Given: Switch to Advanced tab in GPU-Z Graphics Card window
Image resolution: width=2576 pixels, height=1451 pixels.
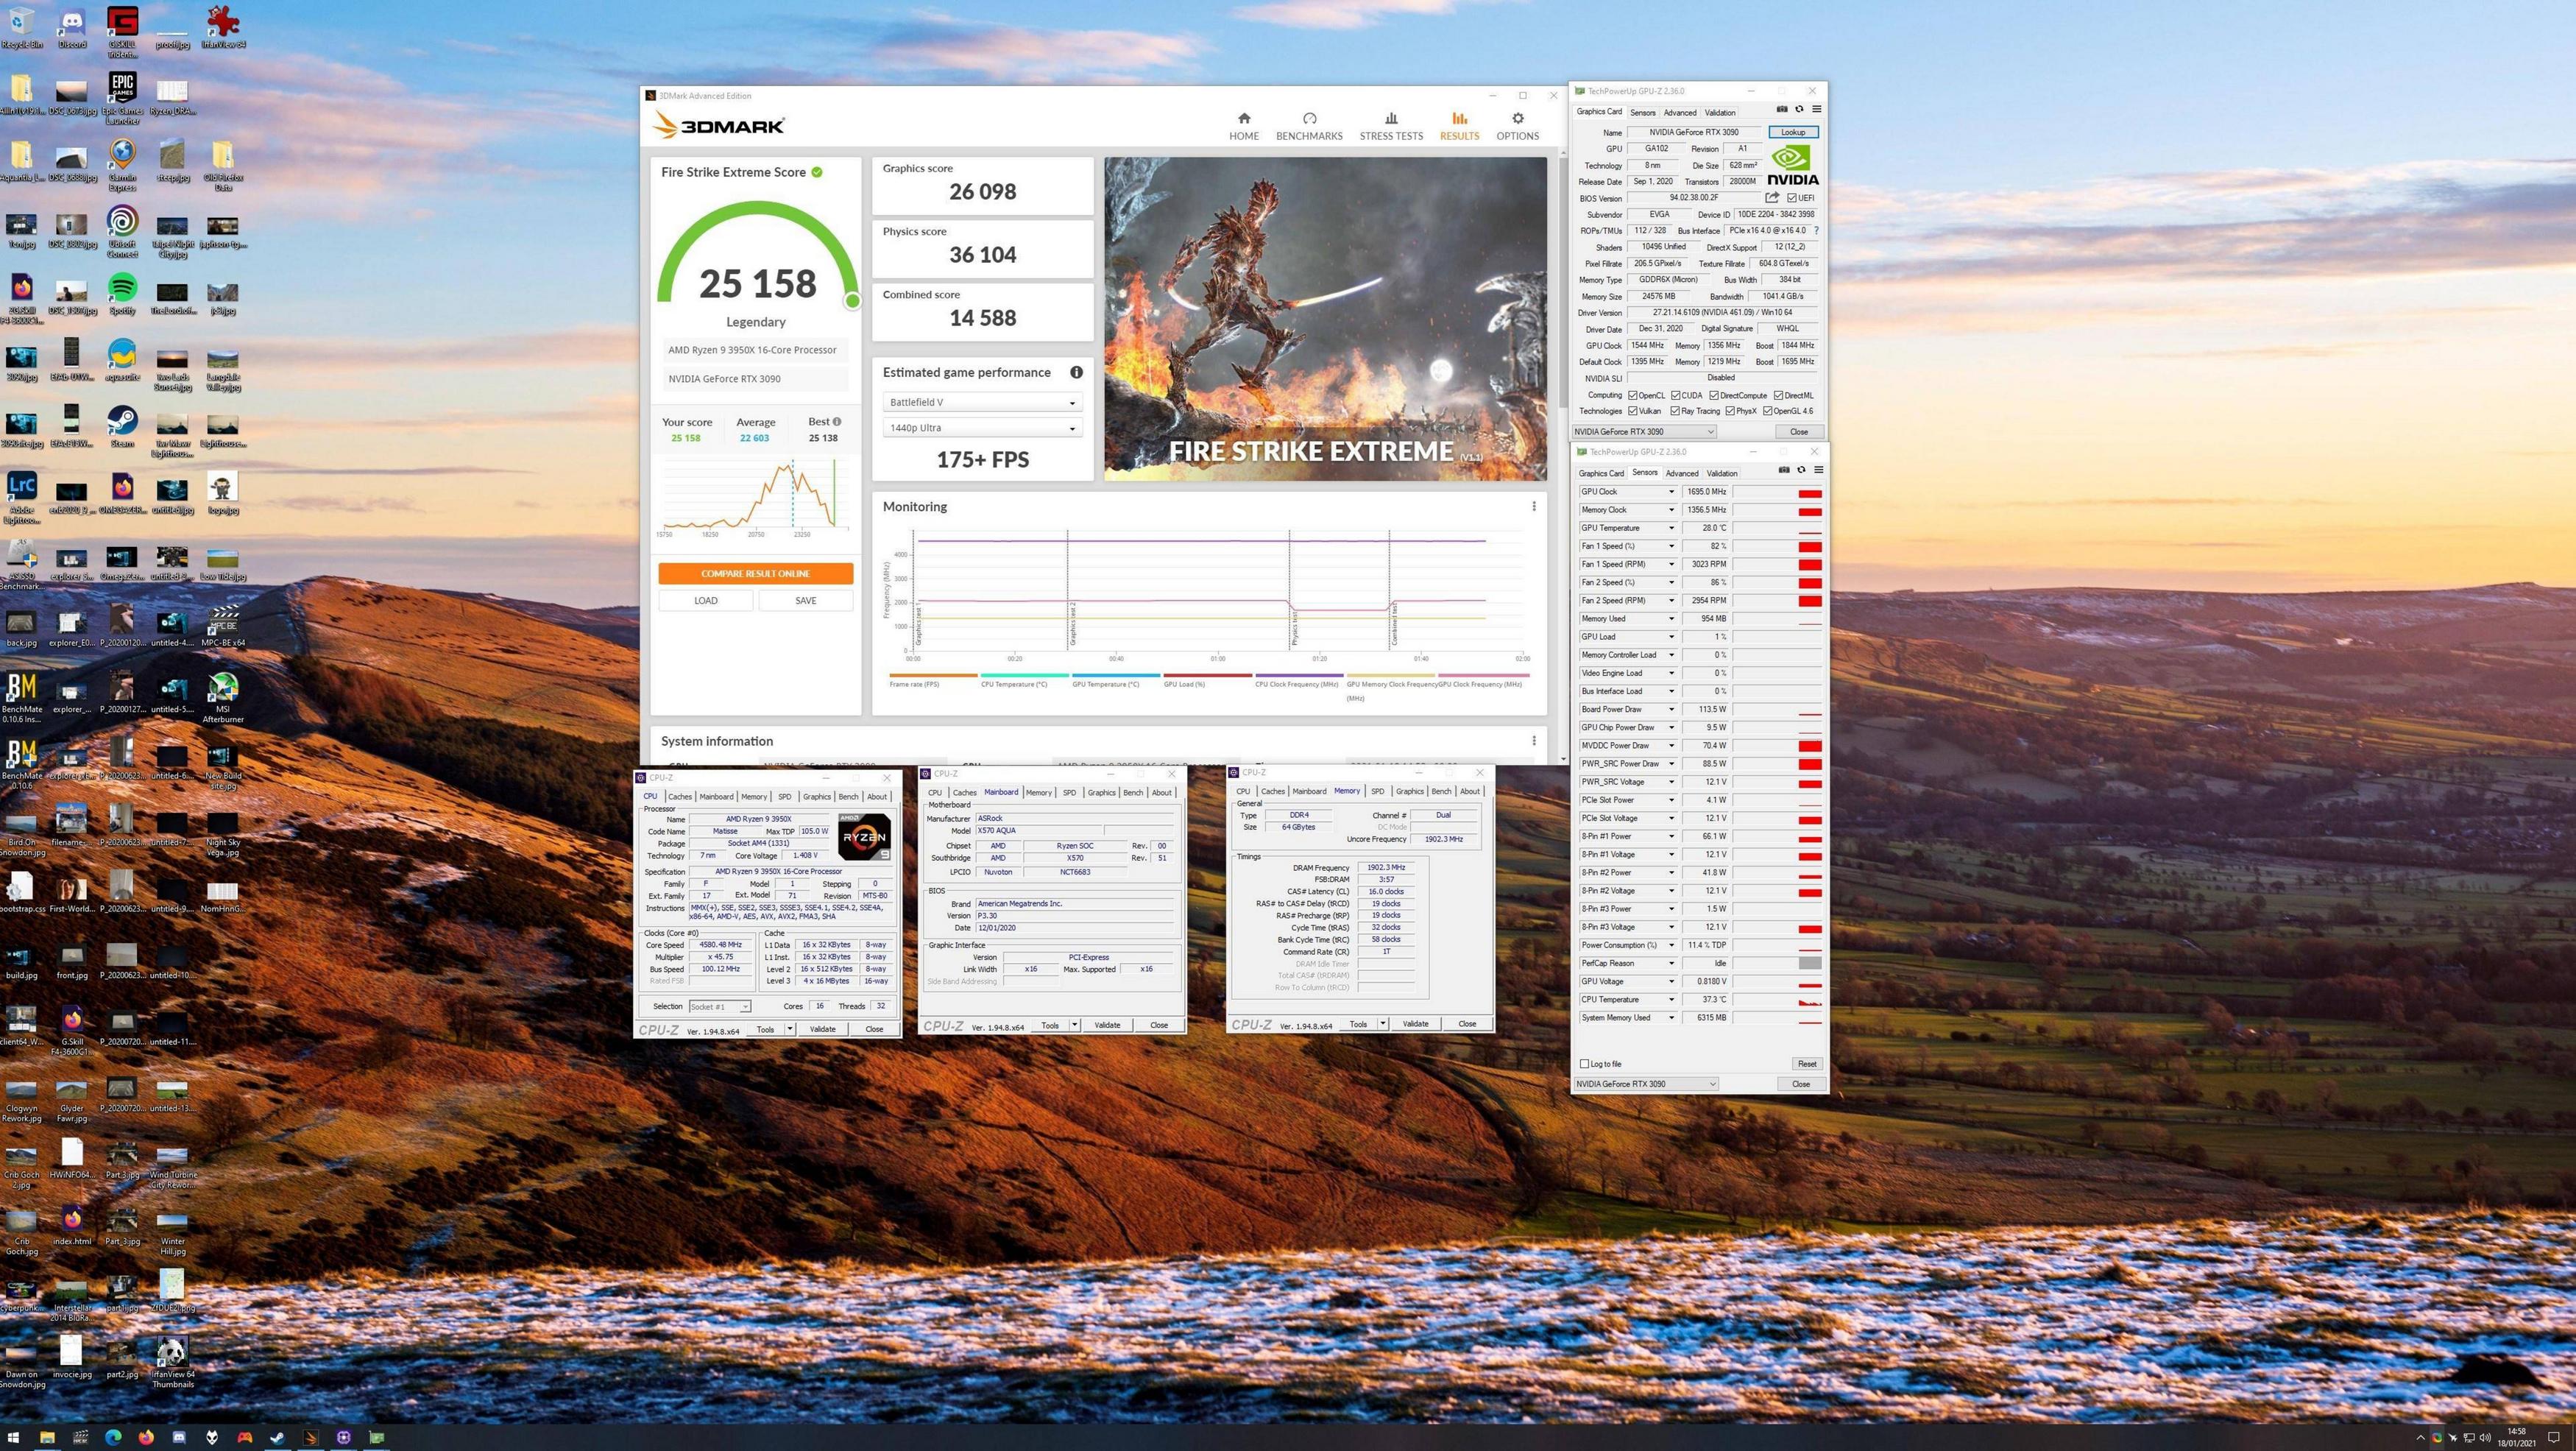Looking at the screenshot, I should coord(1679,112).
